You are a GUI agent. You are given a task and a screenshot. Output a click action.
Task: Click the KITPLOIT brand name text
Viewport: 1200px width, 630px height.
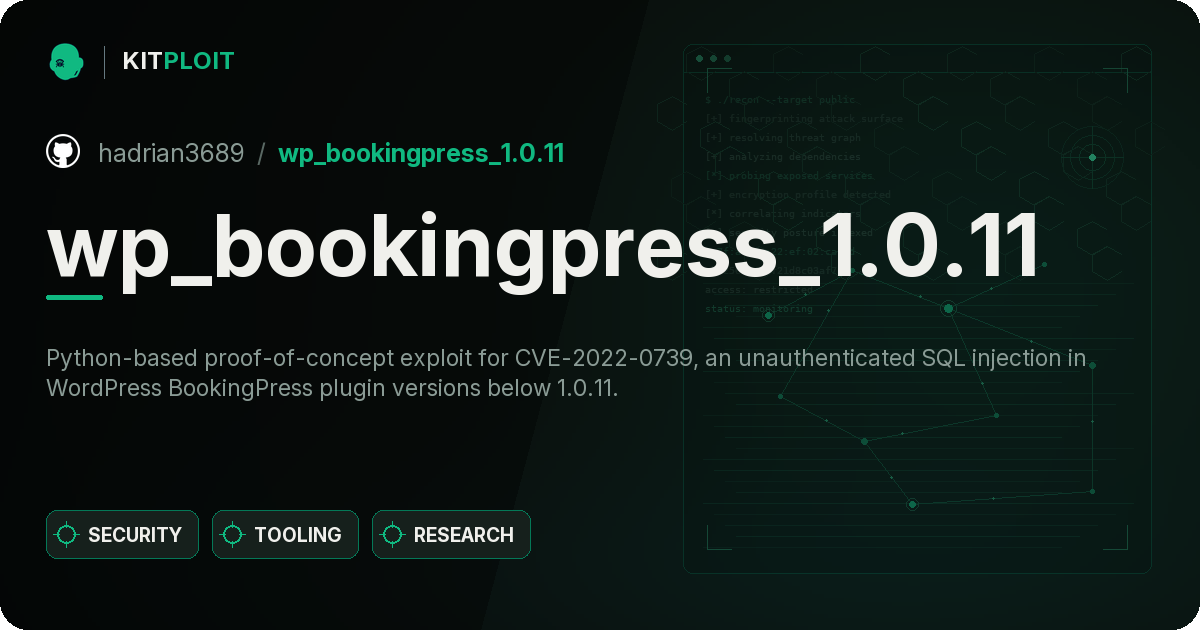[x=178, y=61]
